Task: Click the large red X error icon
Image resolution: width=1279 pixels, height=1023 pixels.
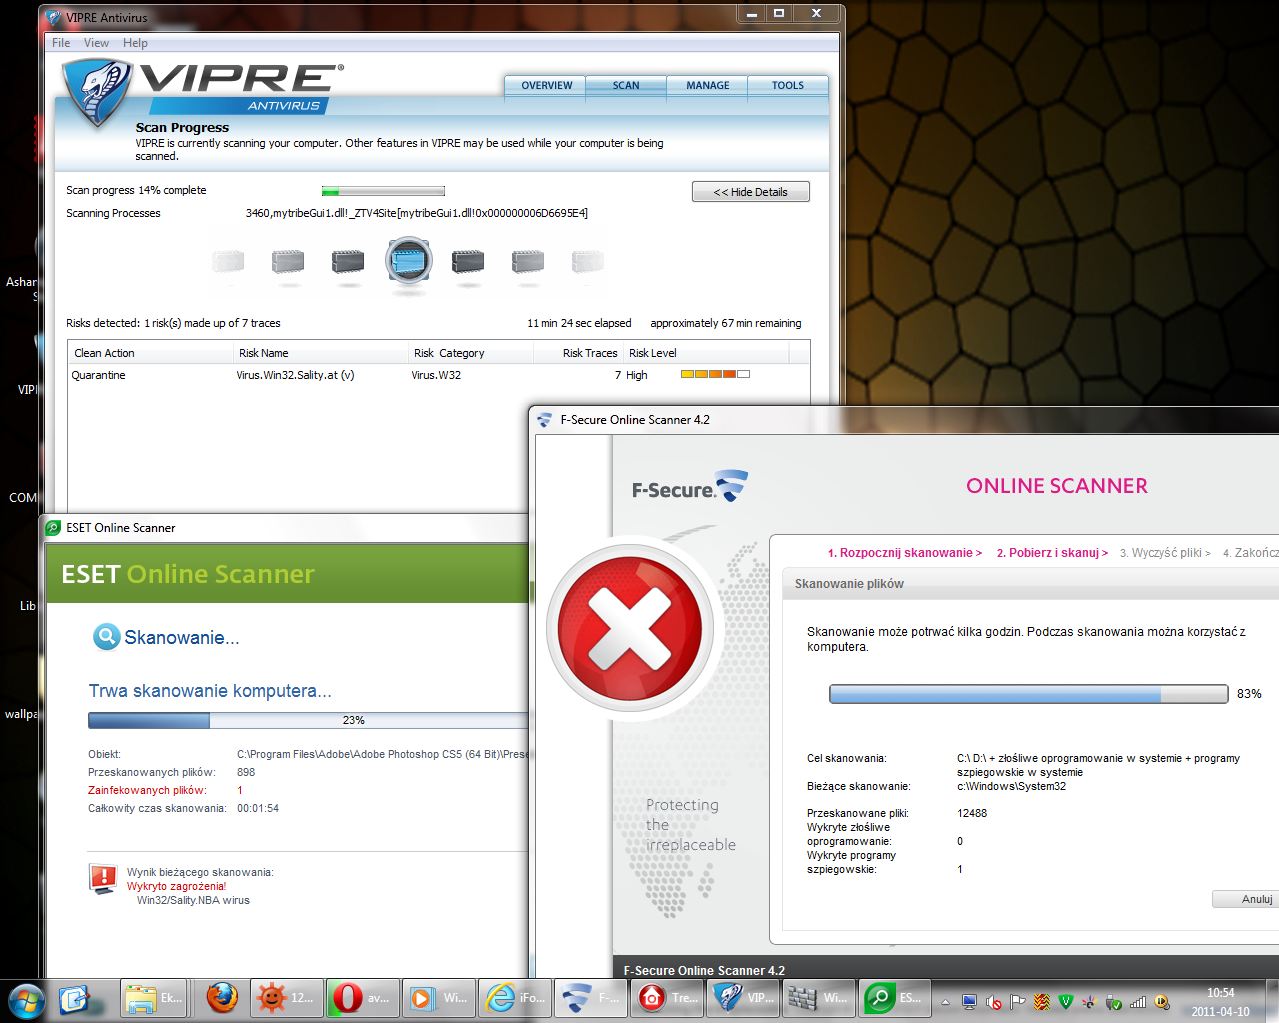Action: (630, 627)
